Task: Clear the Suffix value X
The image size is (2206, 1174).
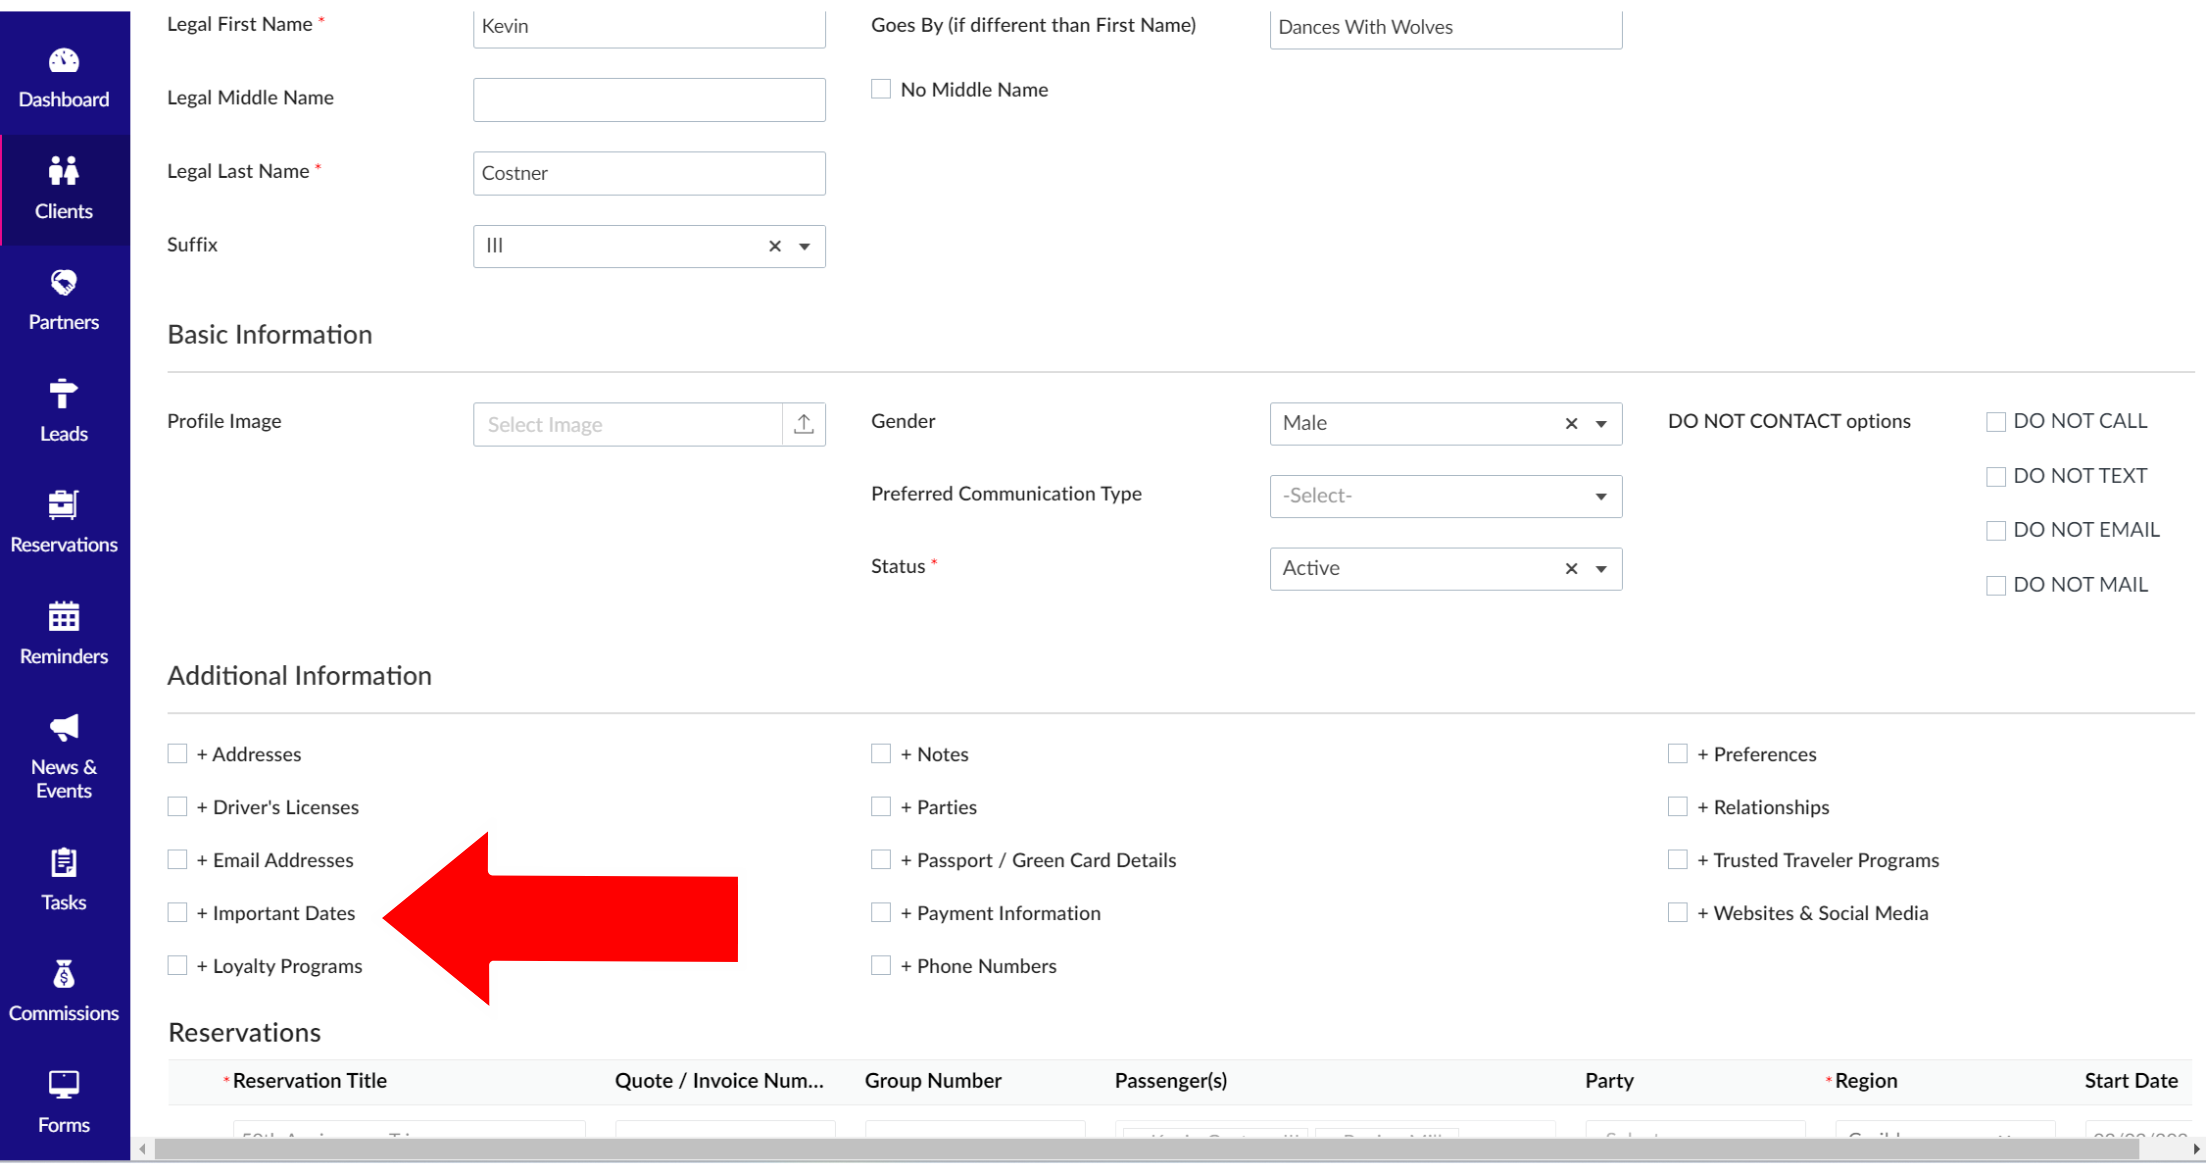Action: (774, 246)
